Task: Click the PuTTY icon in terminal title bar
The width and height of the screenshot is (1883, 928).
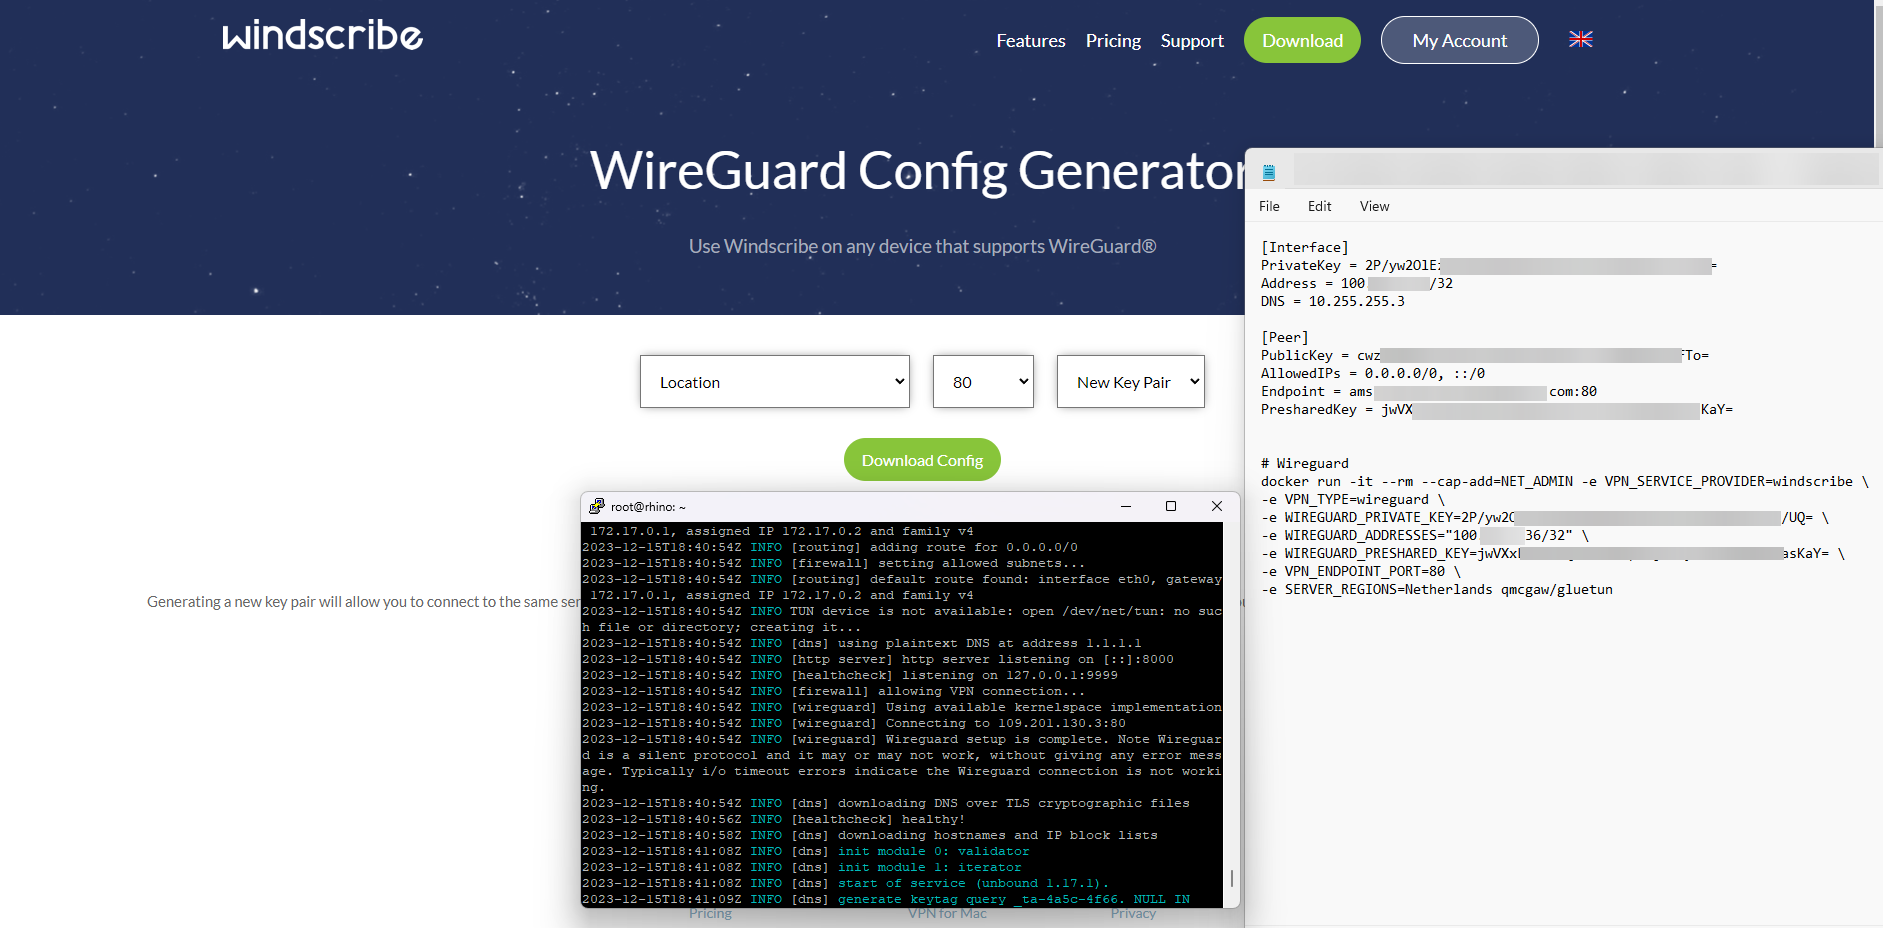Action: pyautogui.click(x=597, y=506)
